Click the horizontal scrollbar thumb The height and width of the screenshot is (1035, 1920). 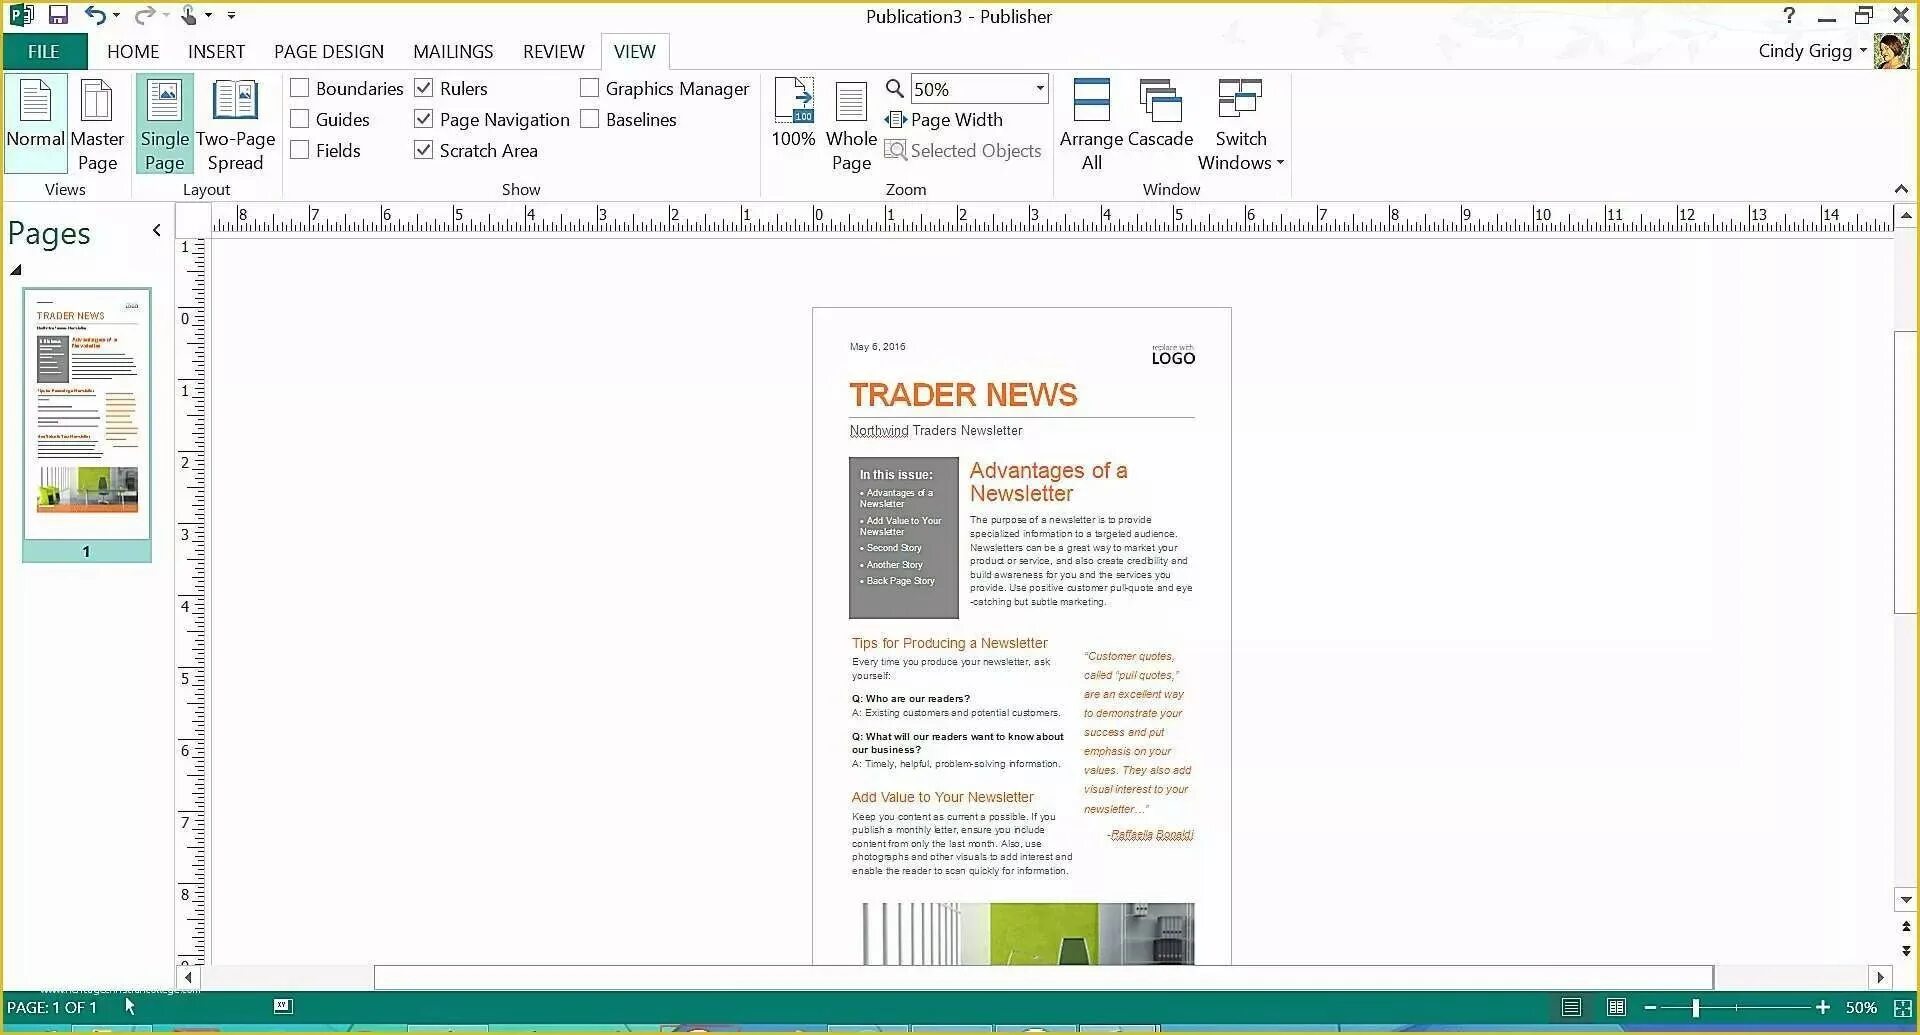pyautogui.click(x=1043, y=977)
